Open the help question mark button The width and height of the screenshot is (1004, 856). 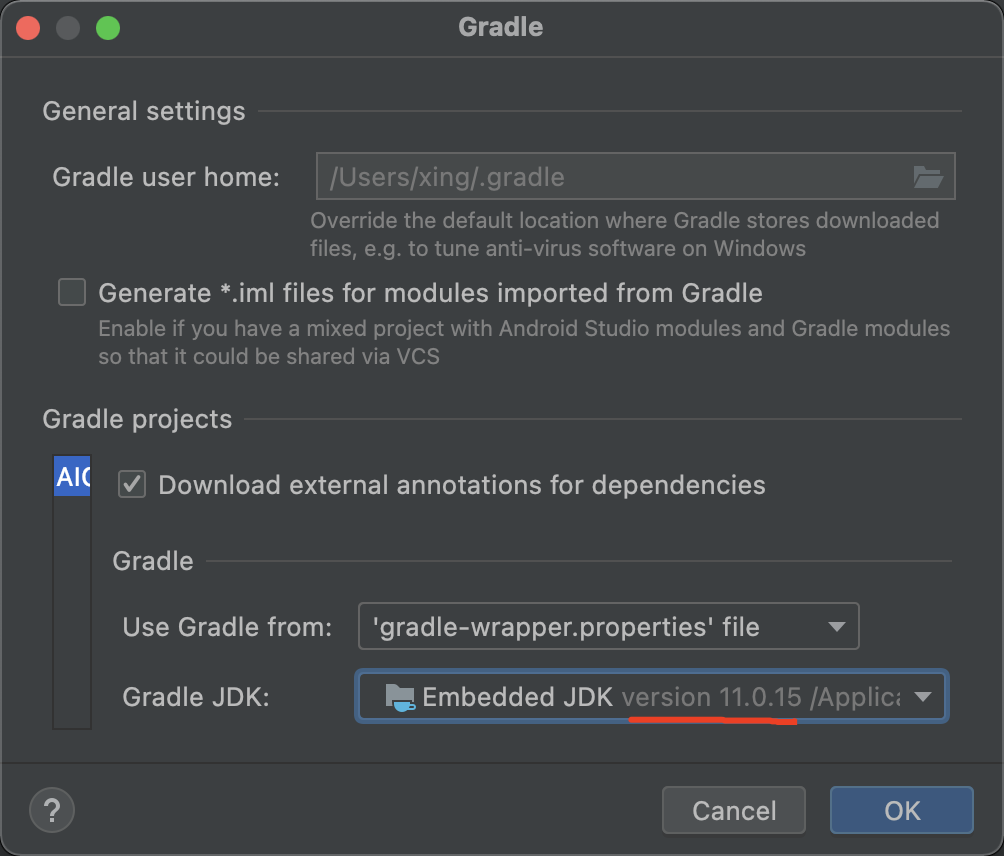53,809
